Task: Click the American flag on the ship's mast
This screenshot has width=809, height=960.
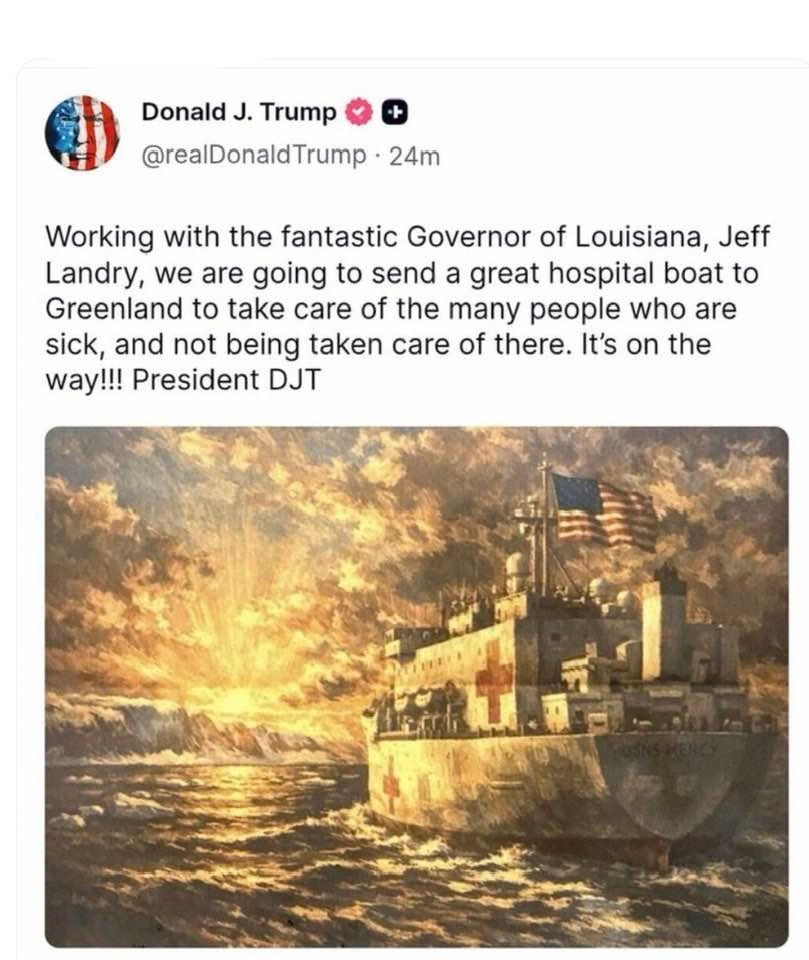Action: [604, 511]
